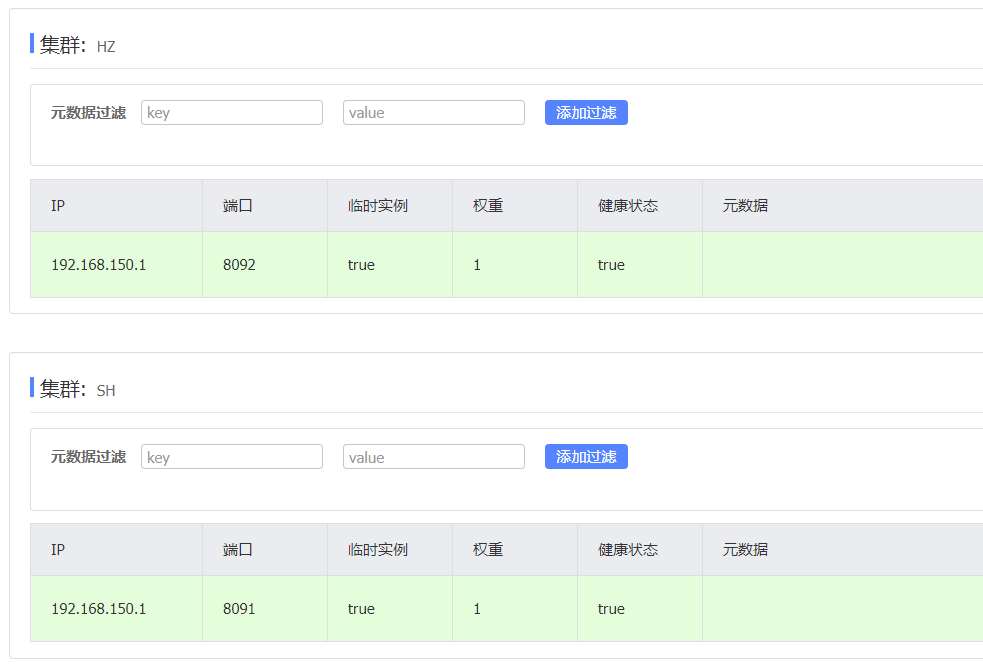Click the 健康状态 column header in HZ table

[x=628, y=206]
